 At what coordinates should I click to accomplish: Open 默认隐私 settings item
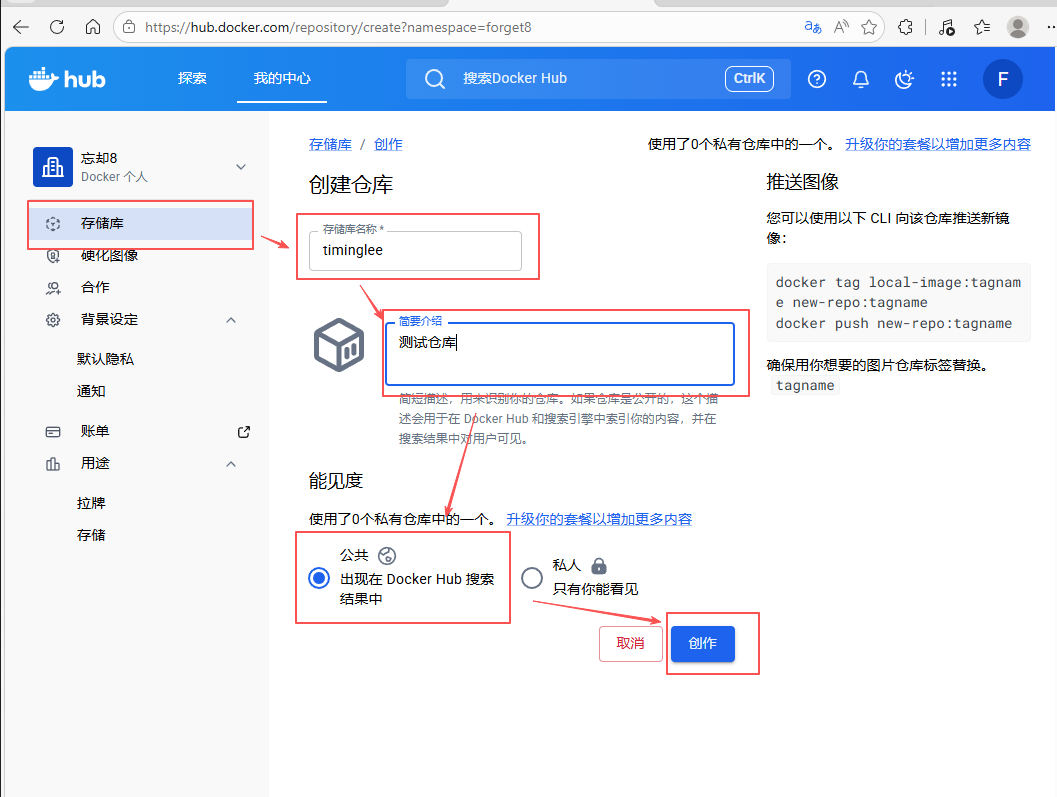click(x=105, y=359)
